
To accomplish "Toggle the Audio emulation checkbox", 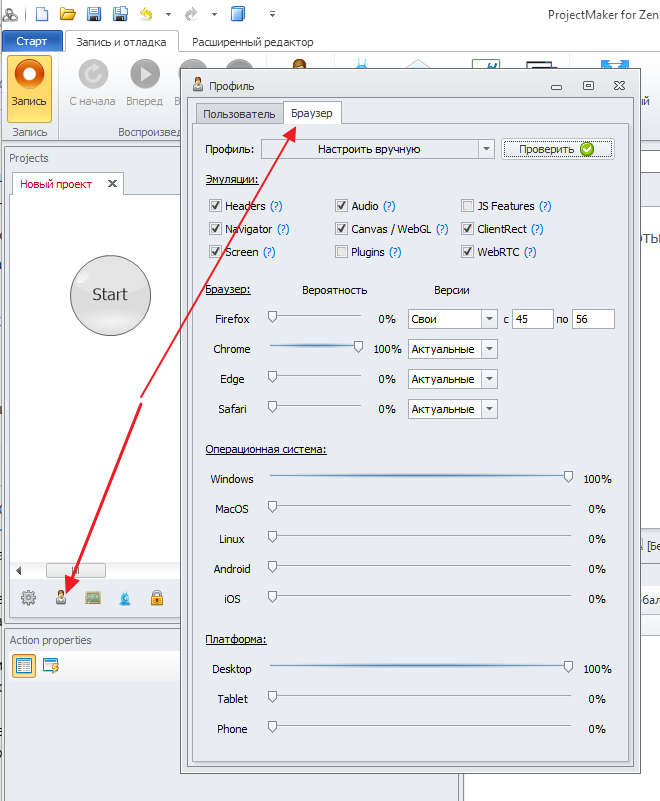I will pyautogui.click(x=341, y=206).
